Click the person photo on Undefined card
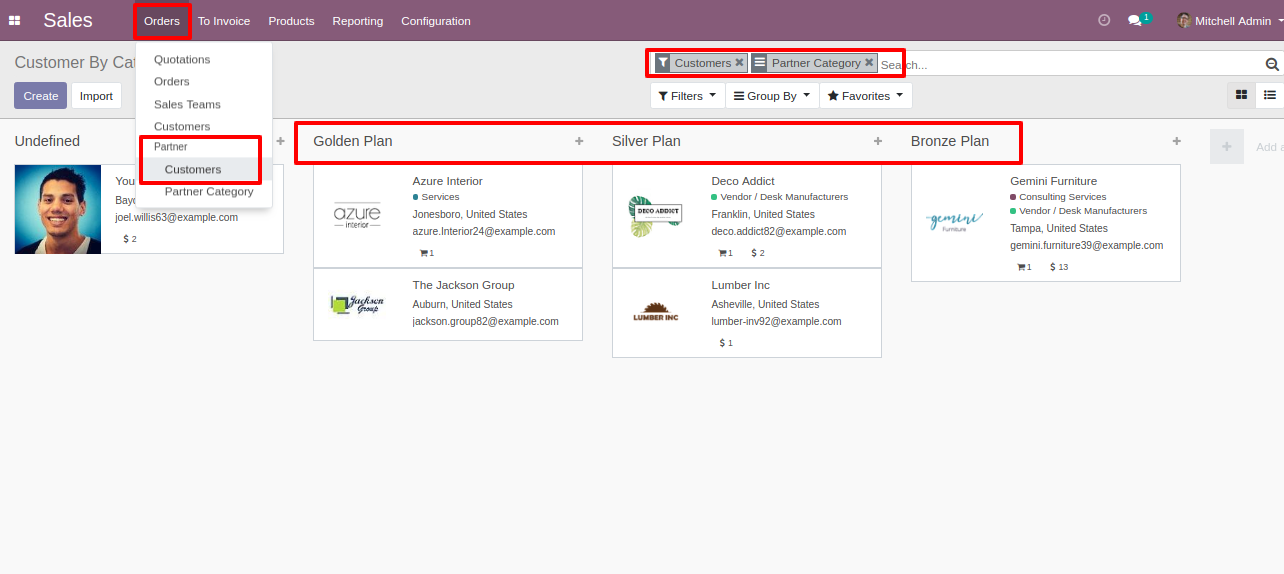 [58, 209]
